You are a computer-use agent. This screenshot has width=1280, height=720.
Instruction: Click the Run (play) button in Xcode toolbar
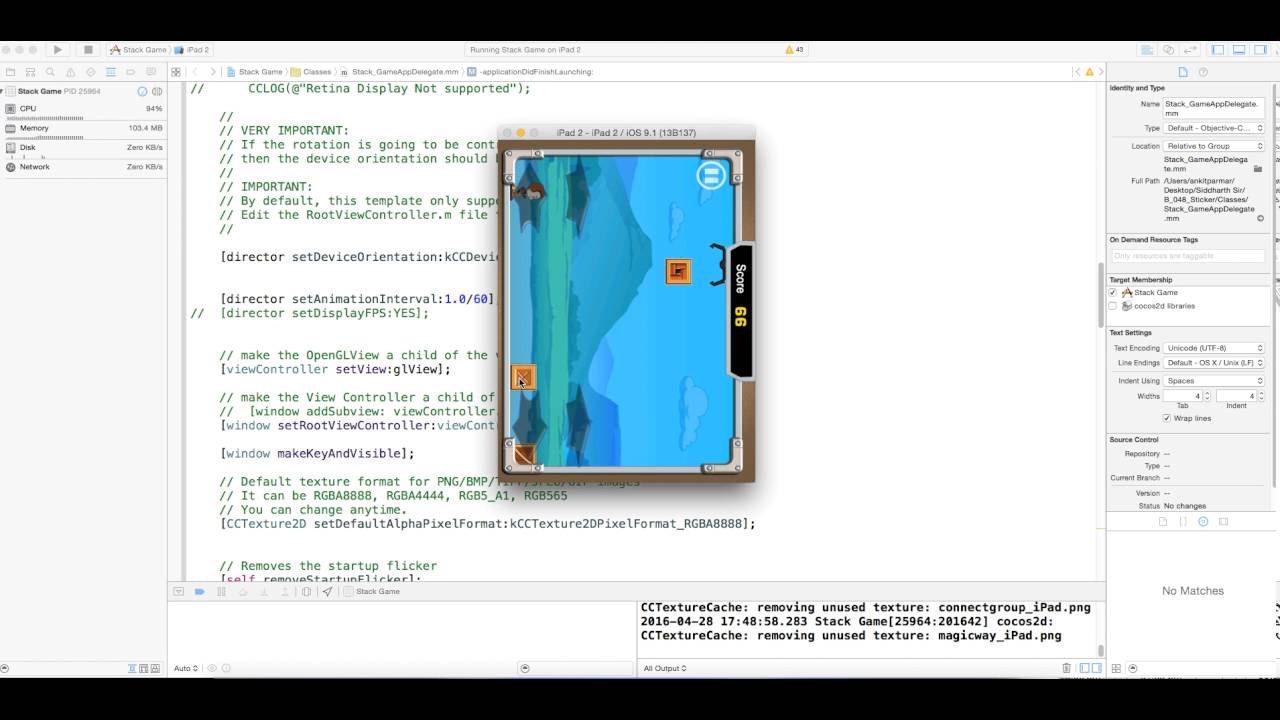click(57, 50)
